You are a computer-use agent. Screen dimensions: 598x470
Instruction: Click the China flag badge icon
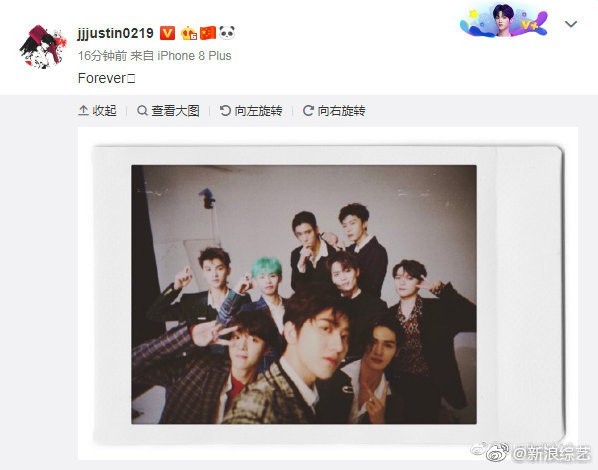(208, 33)
